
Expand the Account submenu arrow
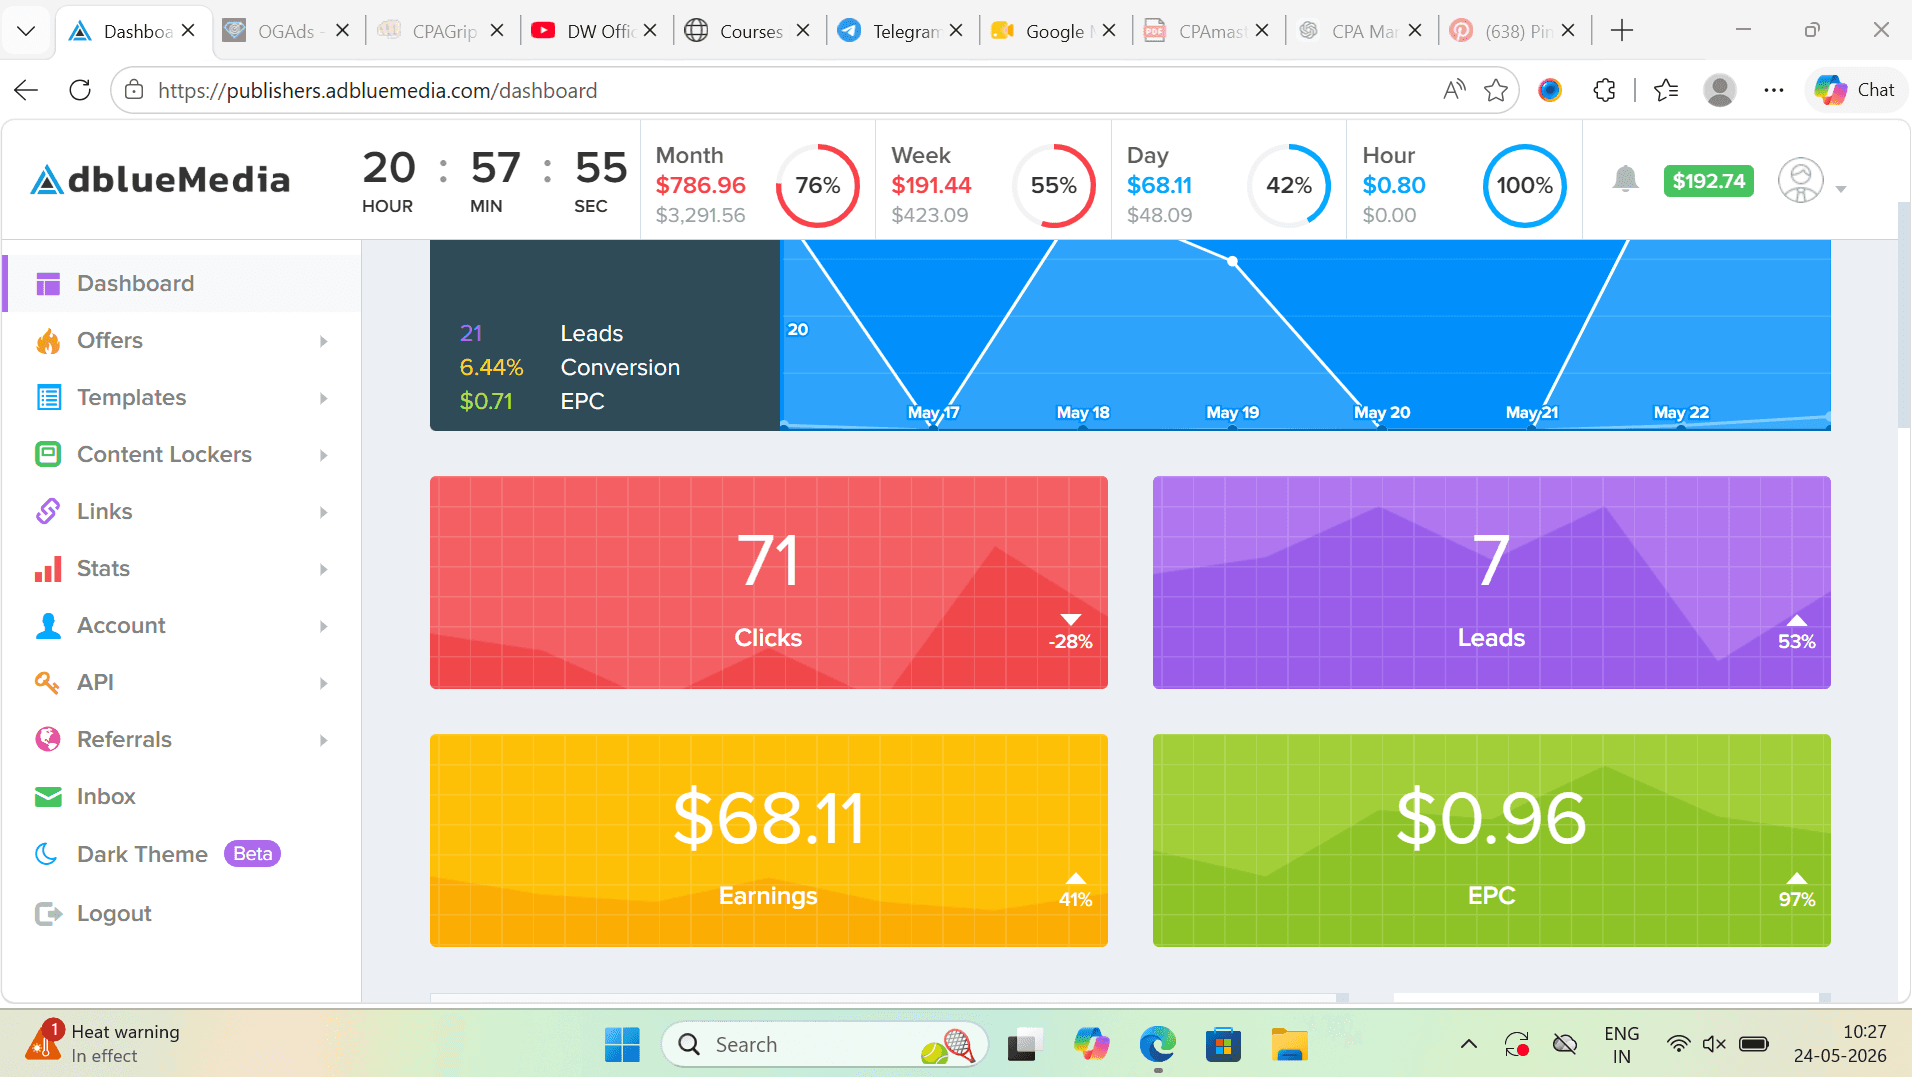(324, 626)
